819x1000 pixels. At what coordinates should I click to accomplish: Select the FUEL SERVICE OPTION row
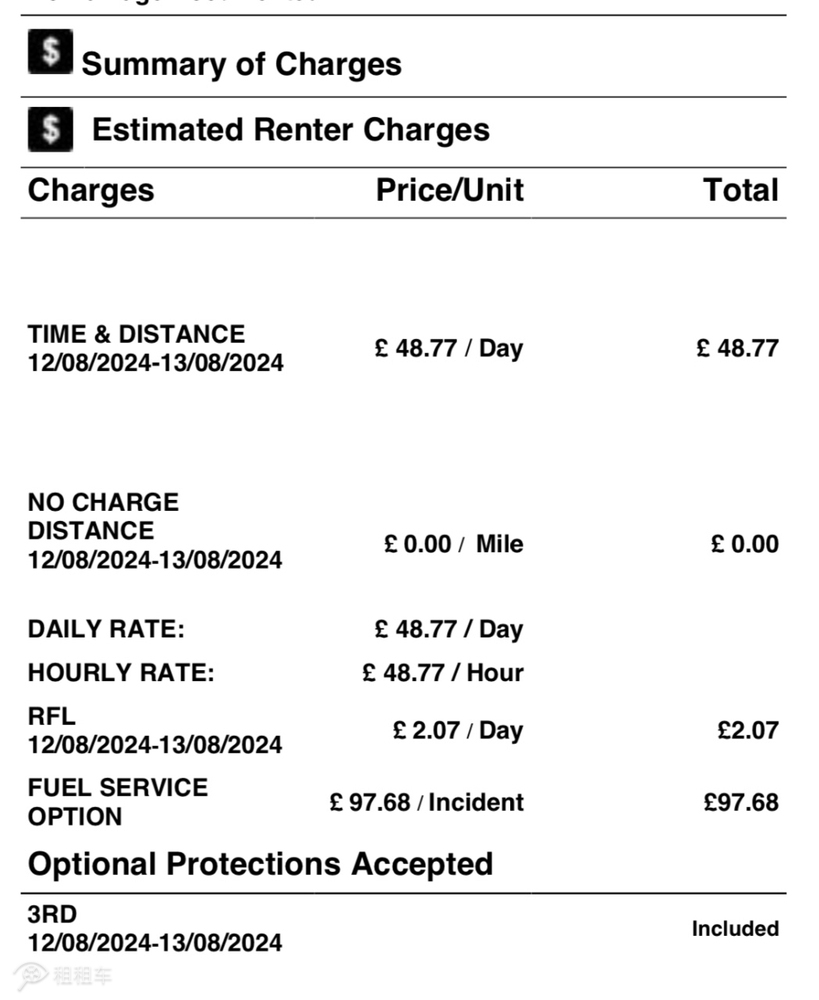(403, 802)
